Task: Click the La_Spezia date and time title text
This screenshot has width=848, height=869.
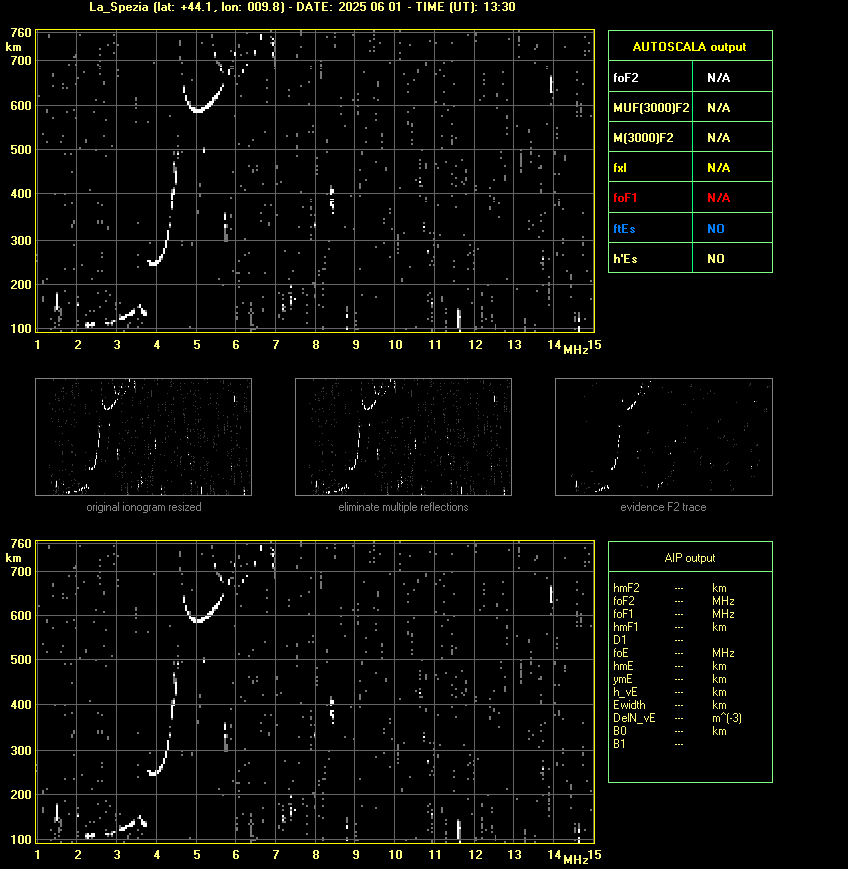Action: [x=302, y=7]
